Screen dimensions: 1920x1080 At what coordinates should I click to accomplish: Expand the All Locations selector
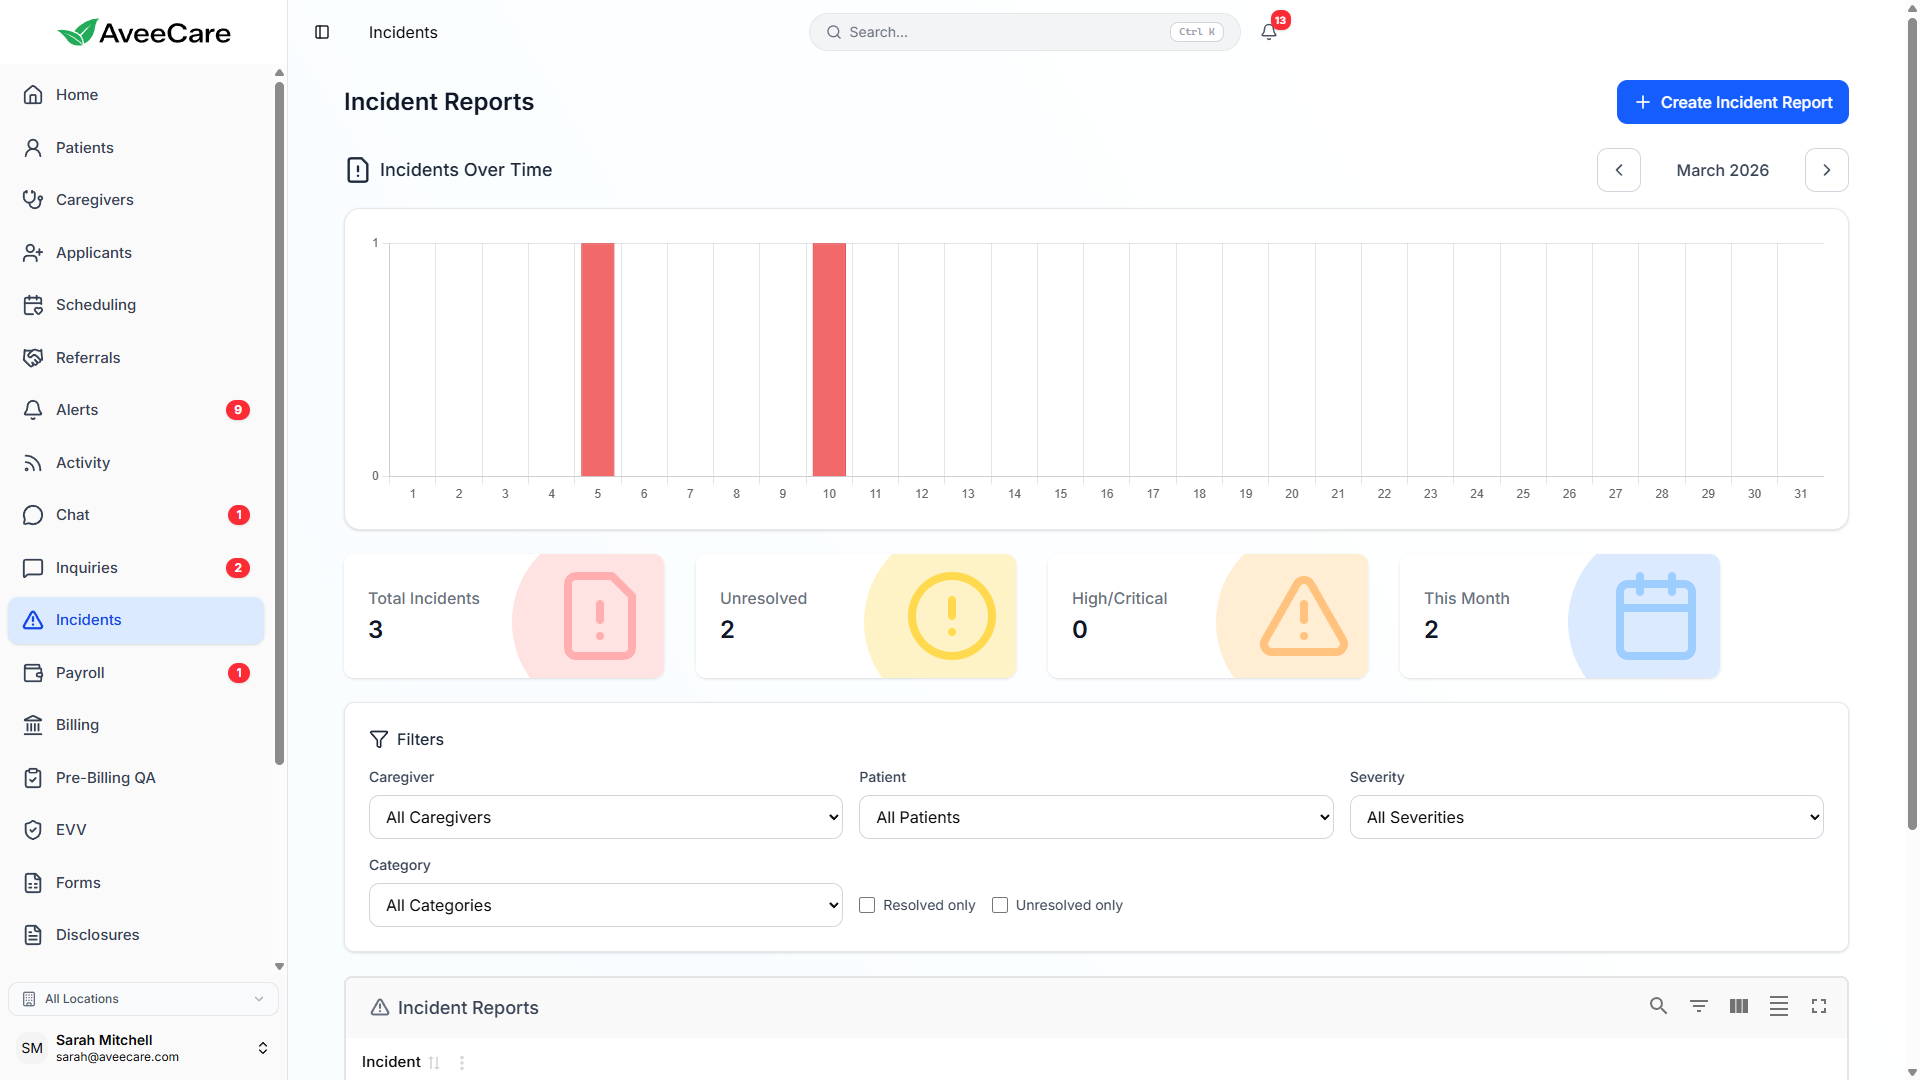[143, 998]
